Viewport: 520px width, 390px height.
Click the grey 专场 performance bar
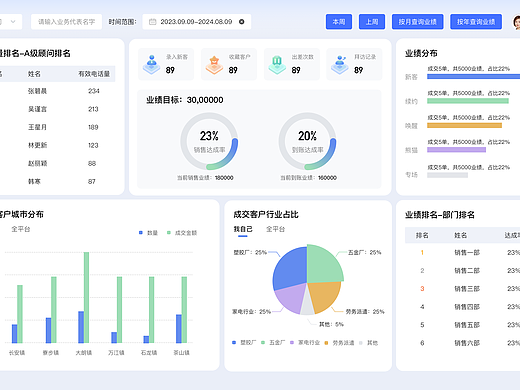(447, 175)
